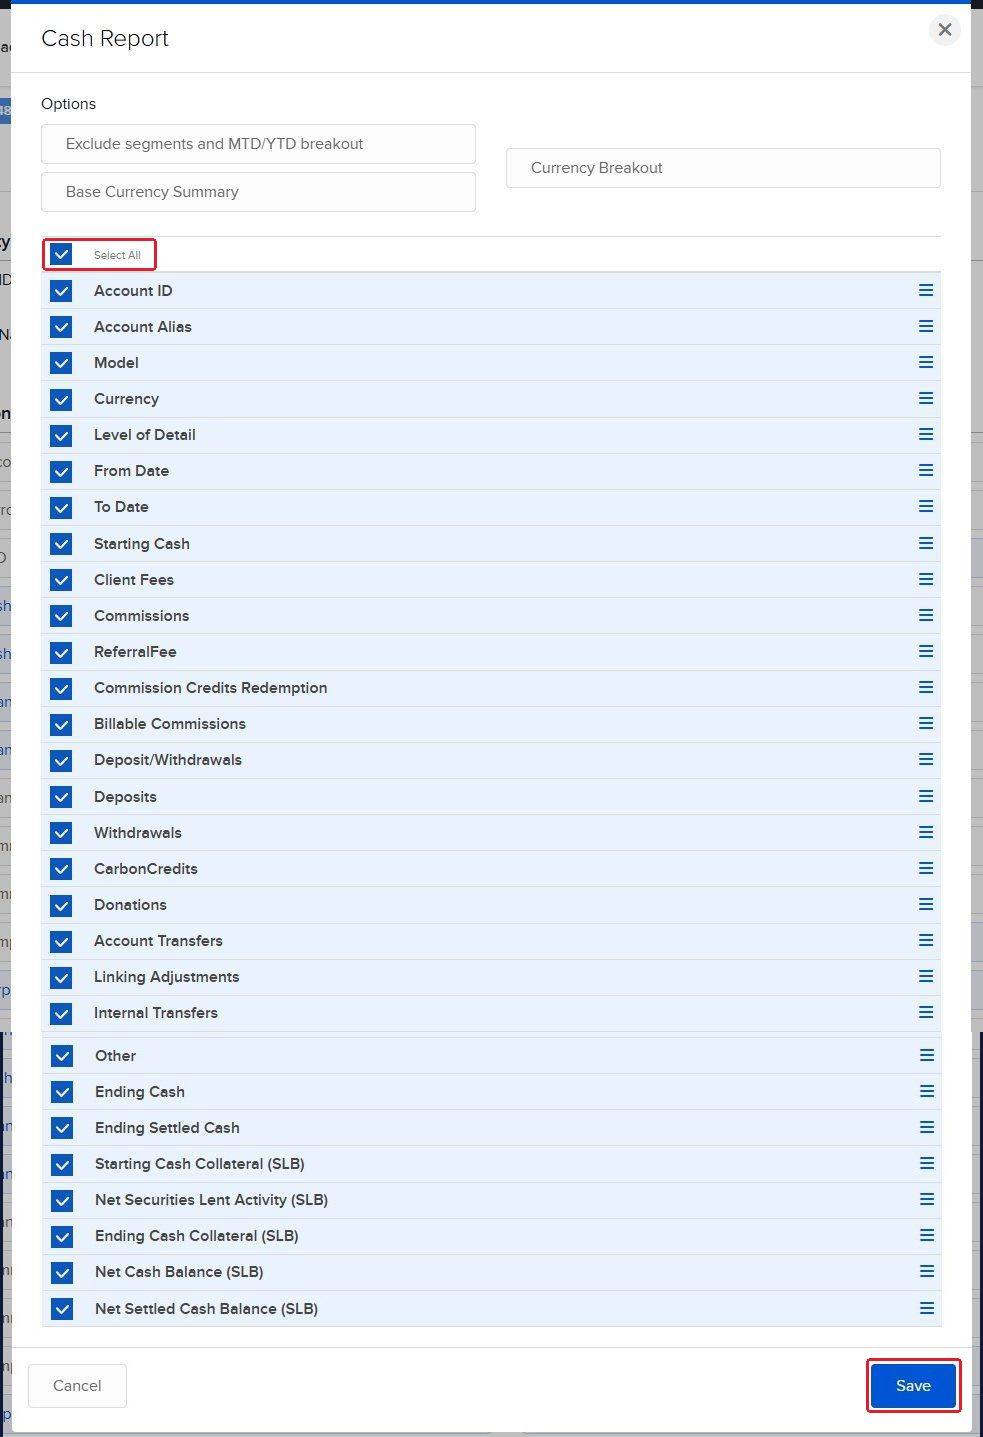Click the reorder handle for Billable Commissions row
This screenshot has height=1437, width=983.
926,723
